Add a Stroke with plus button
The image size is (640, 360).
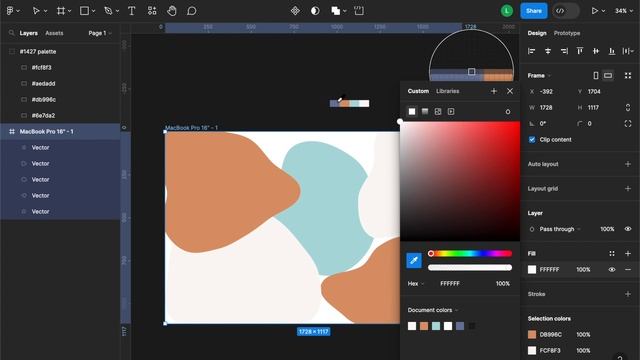628,294
